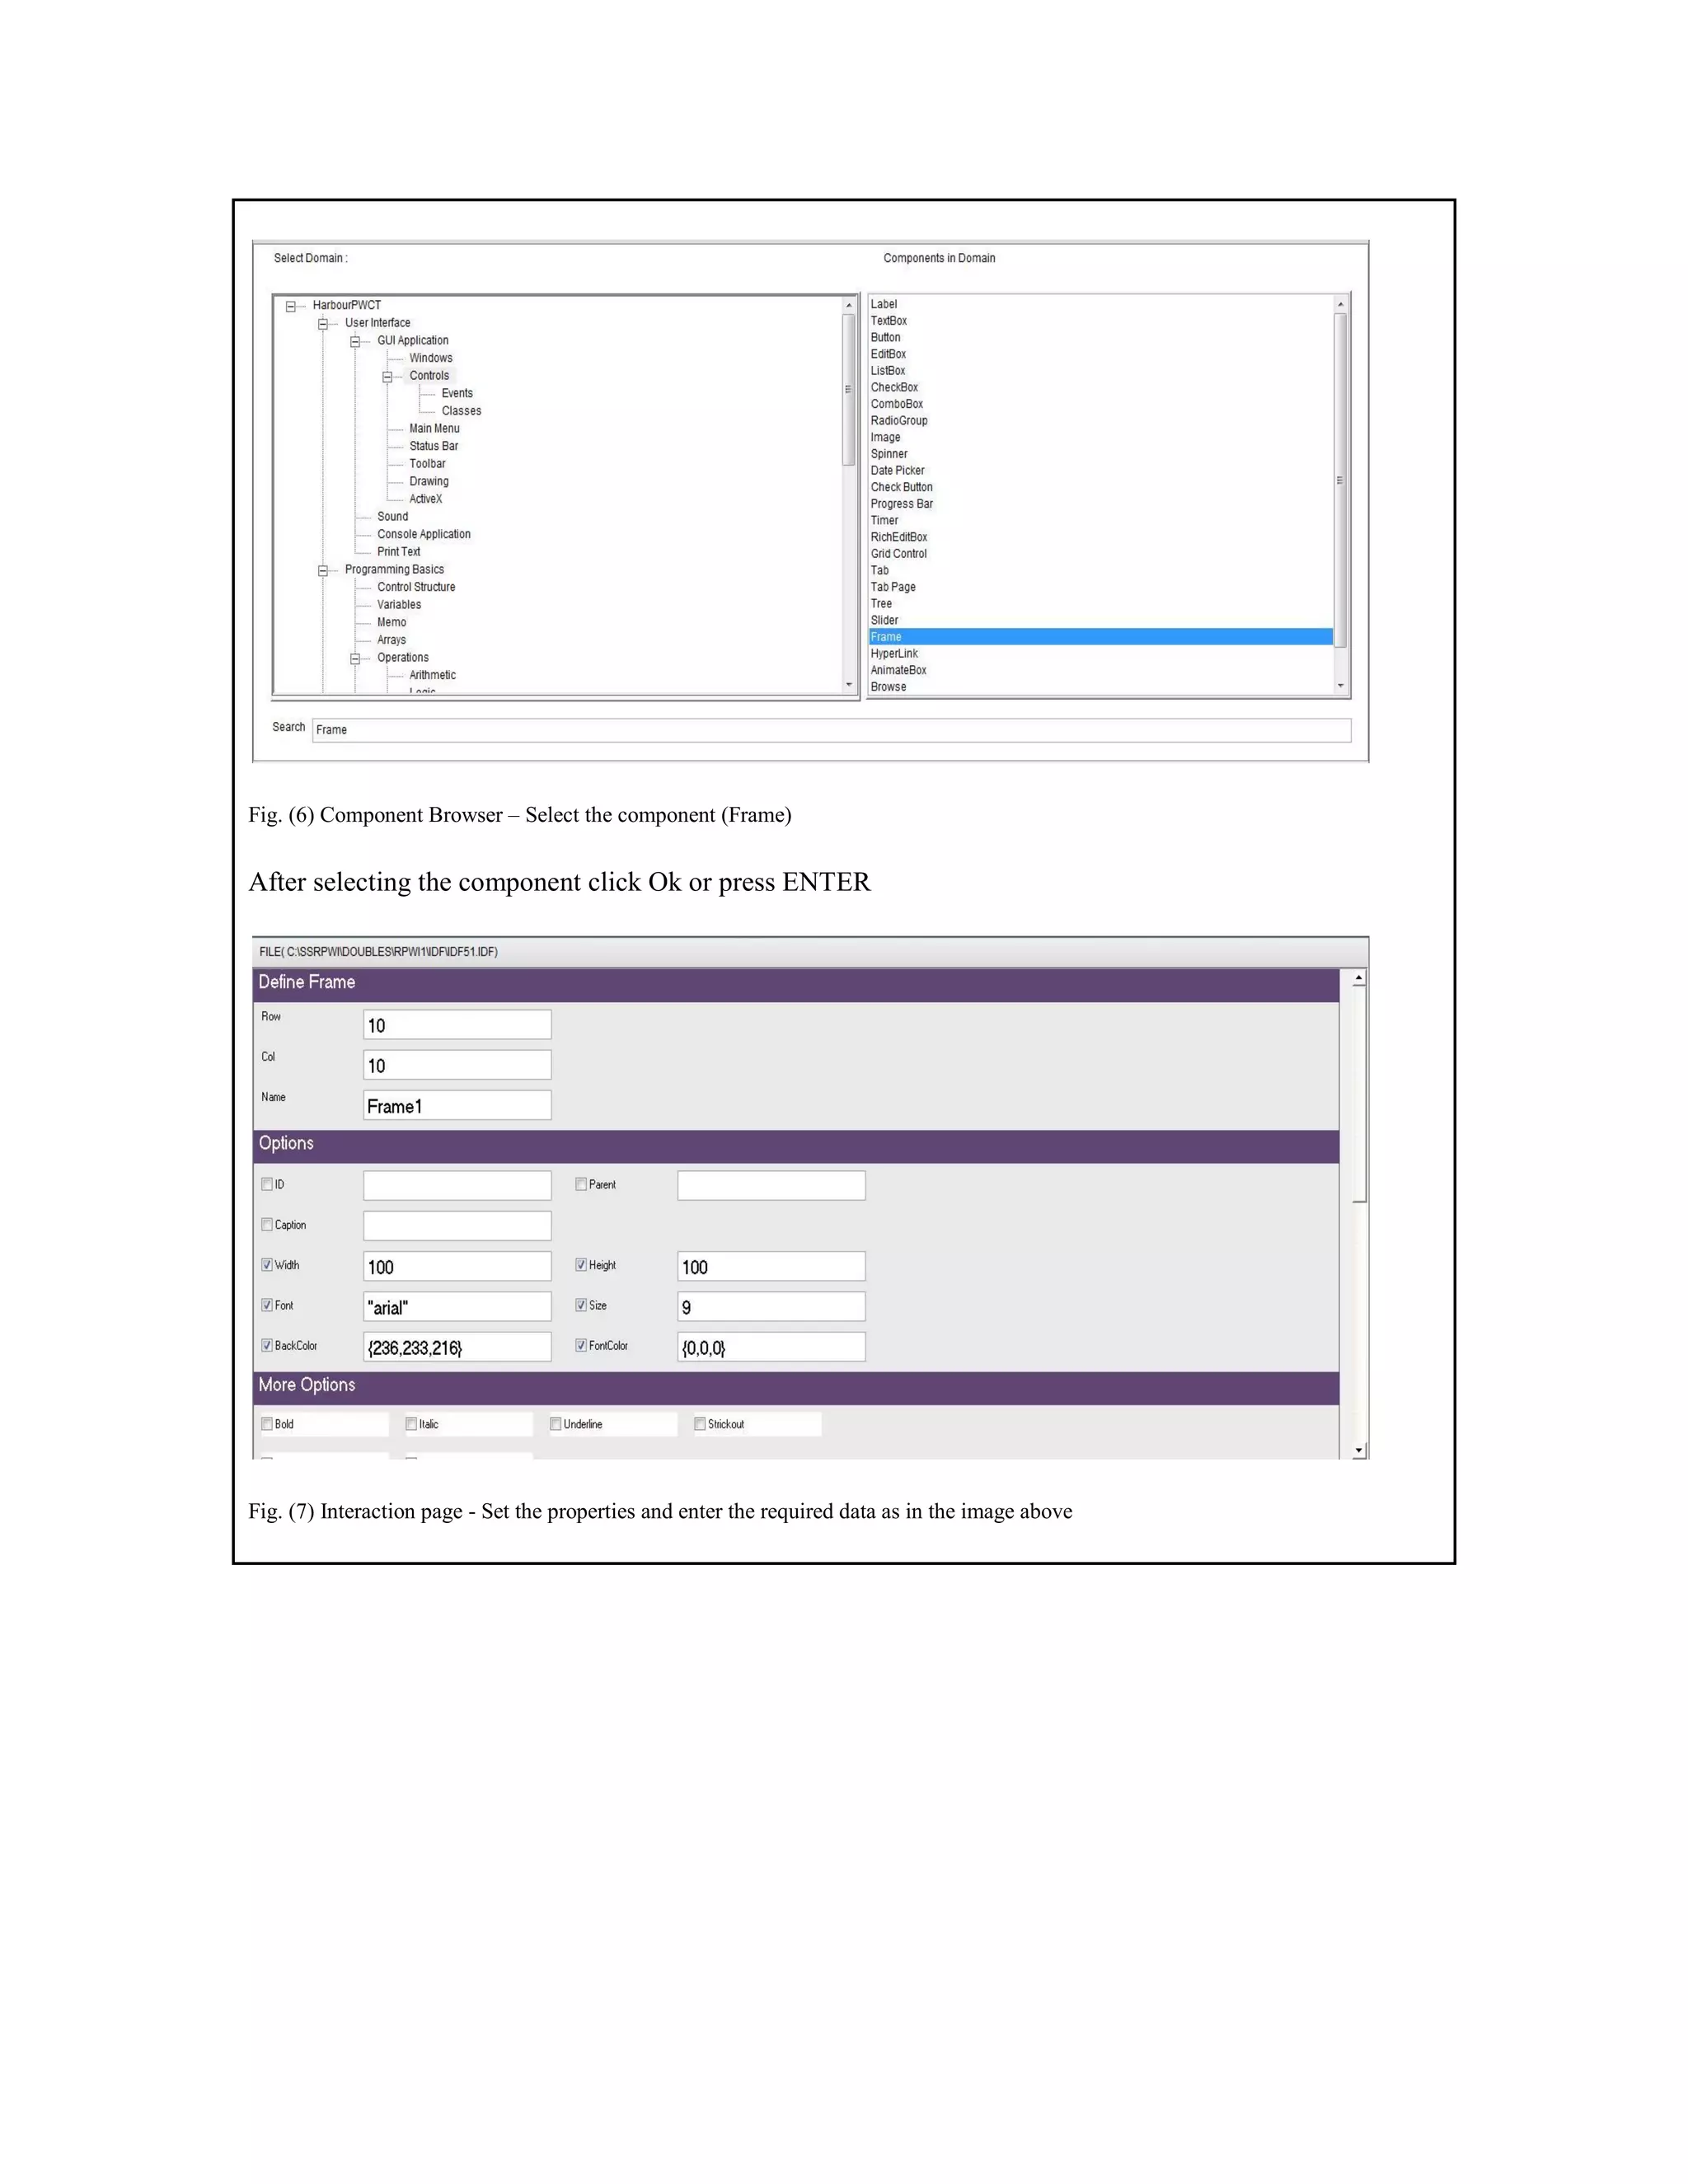Click the domain tree scrollbar up arrow
The image size is (1688, 2184).
click(849, 305)
